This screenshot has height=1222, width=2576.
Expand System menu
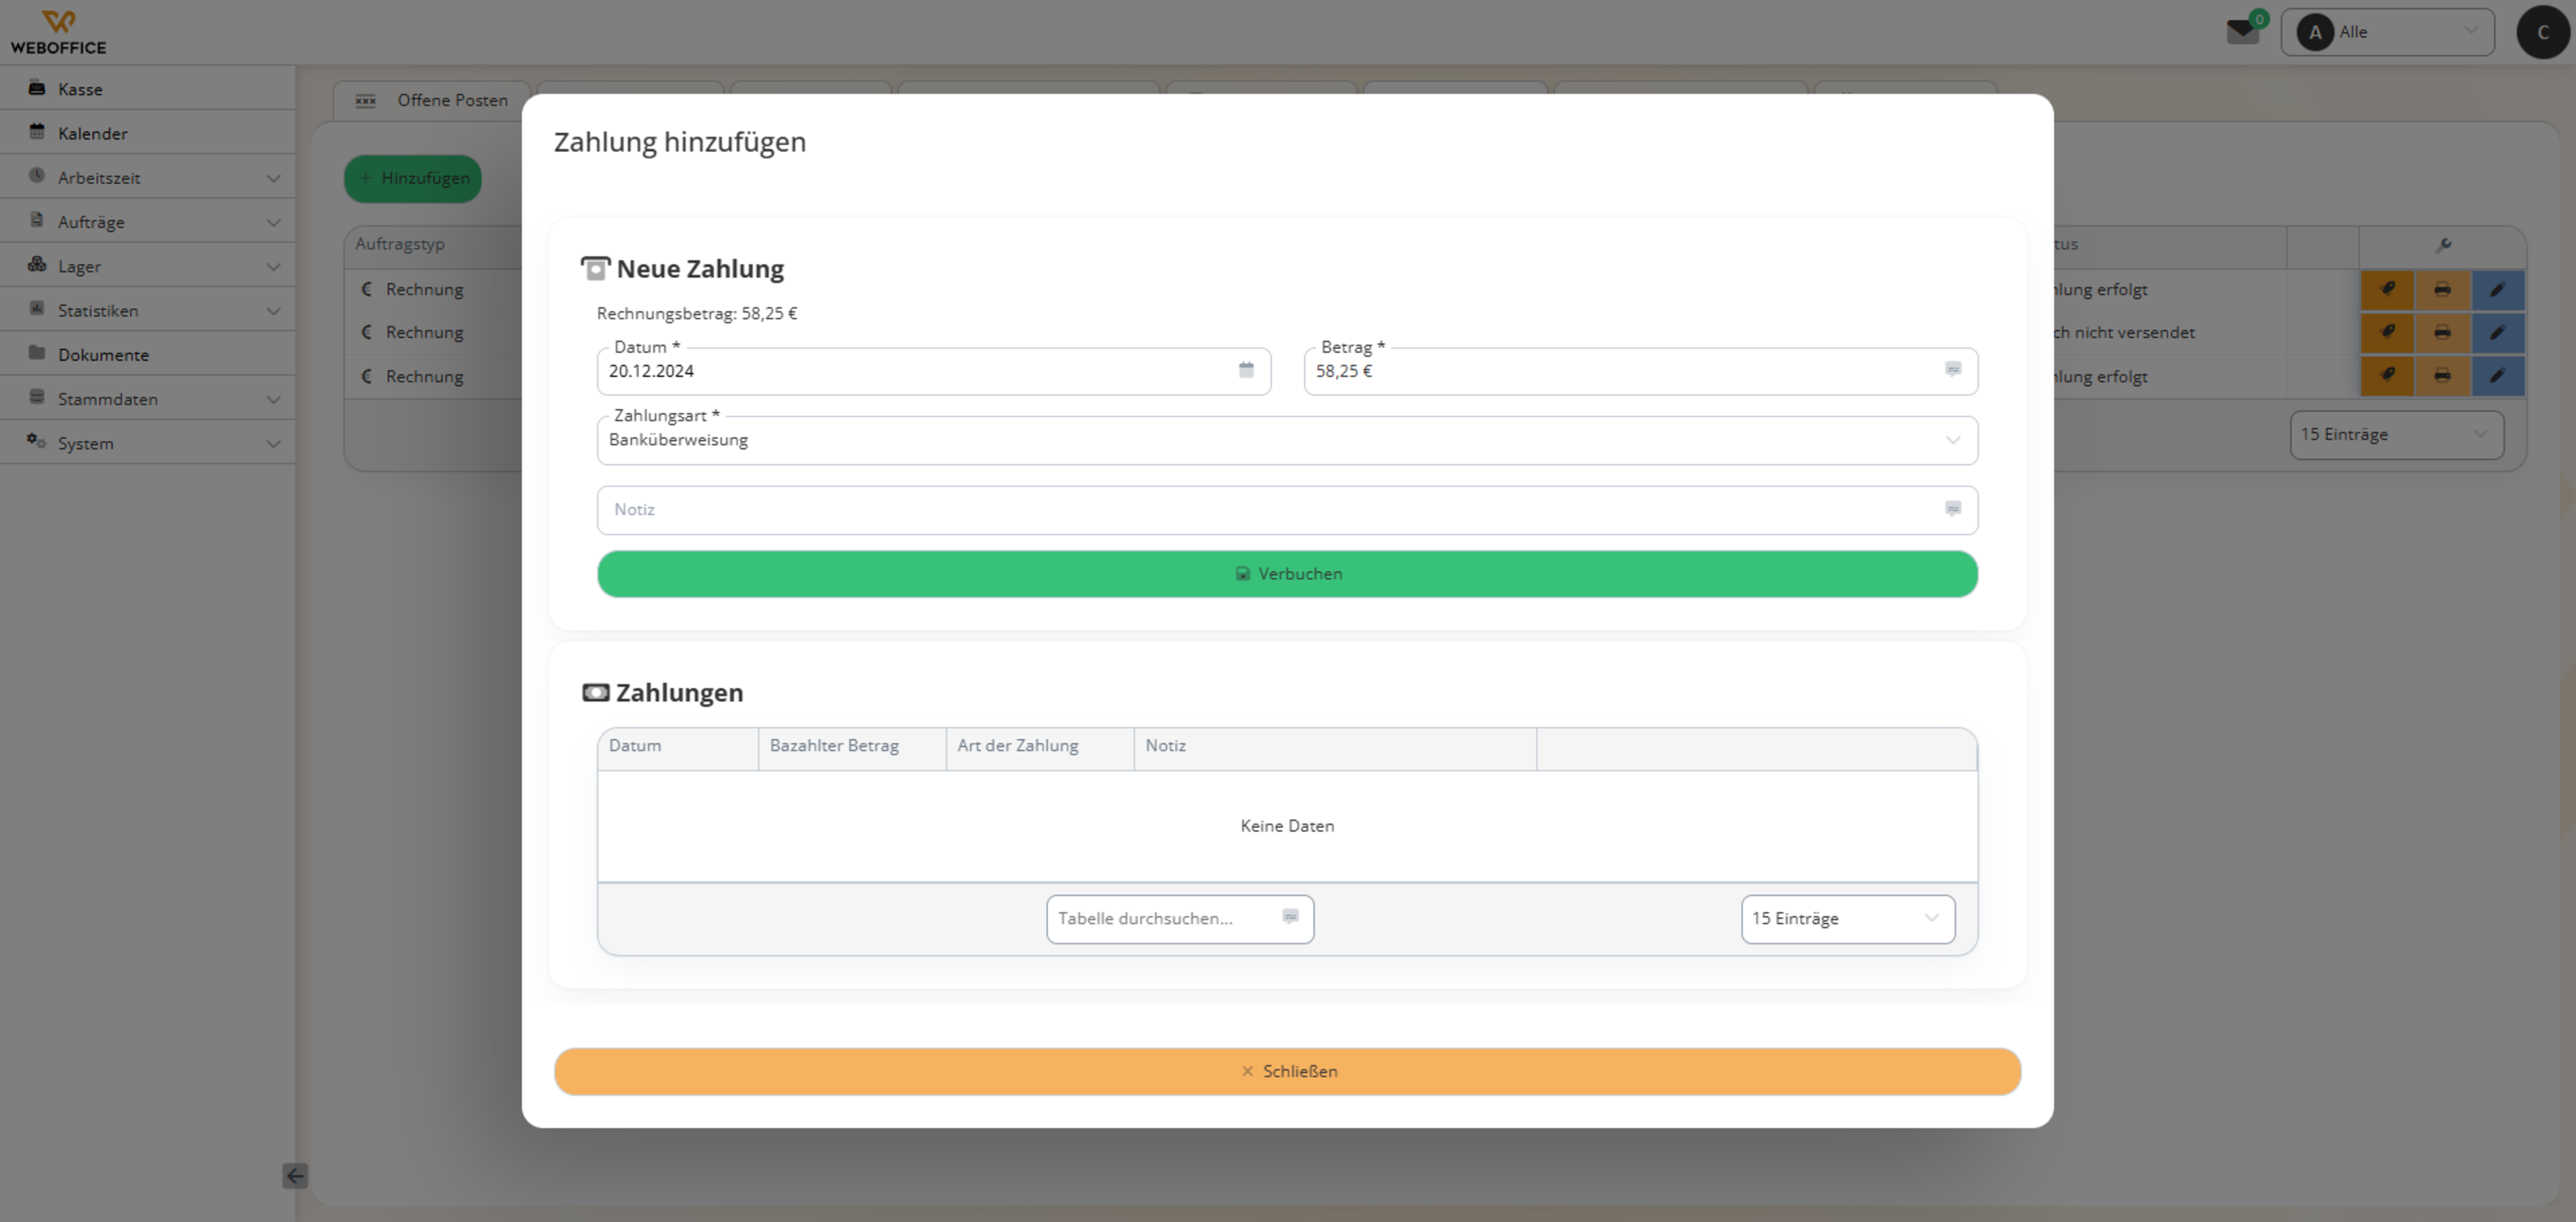click(x=147, y=443)
